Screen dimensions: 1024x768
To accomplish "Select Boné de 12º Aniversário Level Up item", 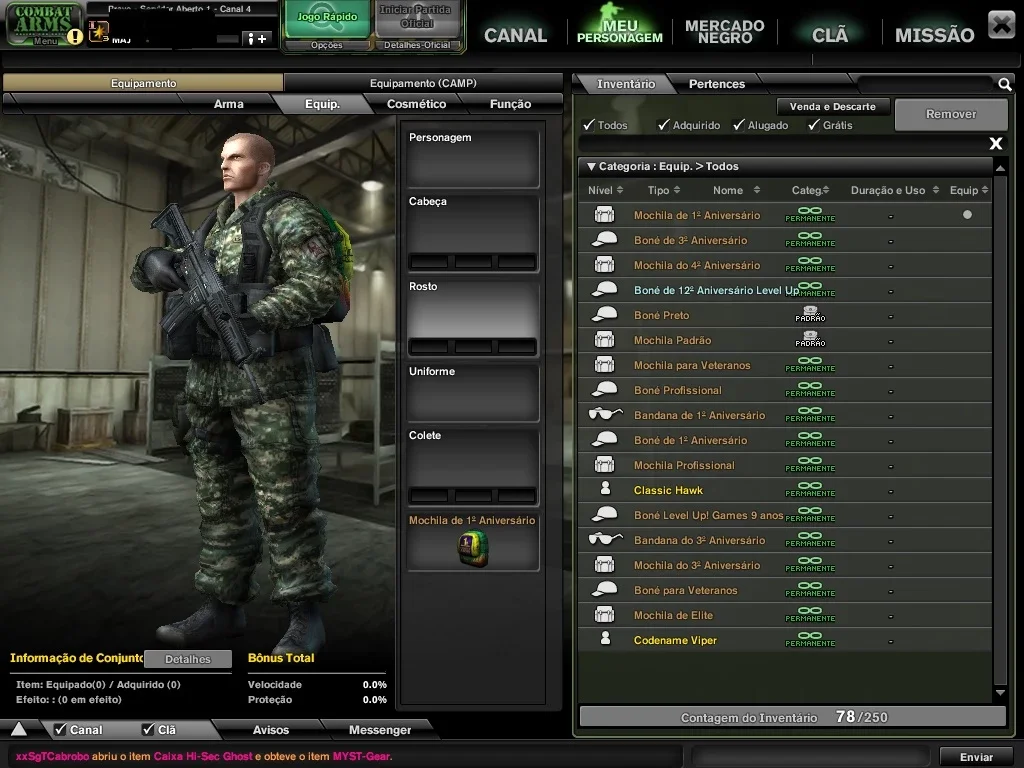I will pyautogui.click(x=784, y=290).
